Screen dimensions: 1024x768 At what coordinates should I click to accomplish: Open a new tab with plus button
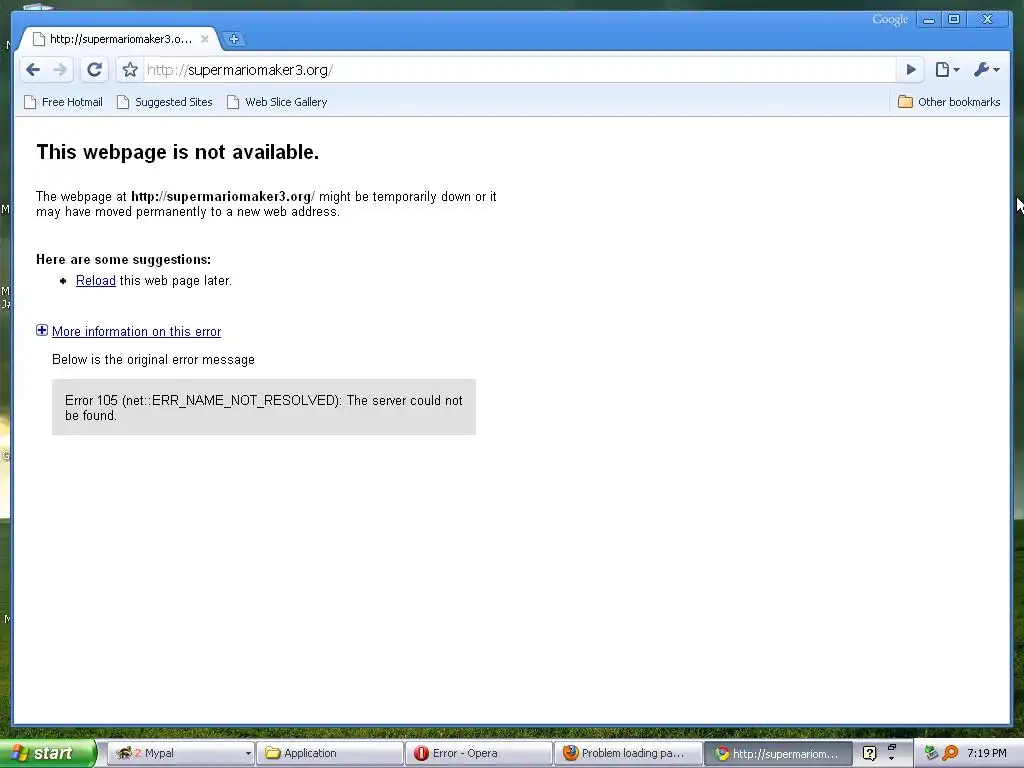coord(234,39)
